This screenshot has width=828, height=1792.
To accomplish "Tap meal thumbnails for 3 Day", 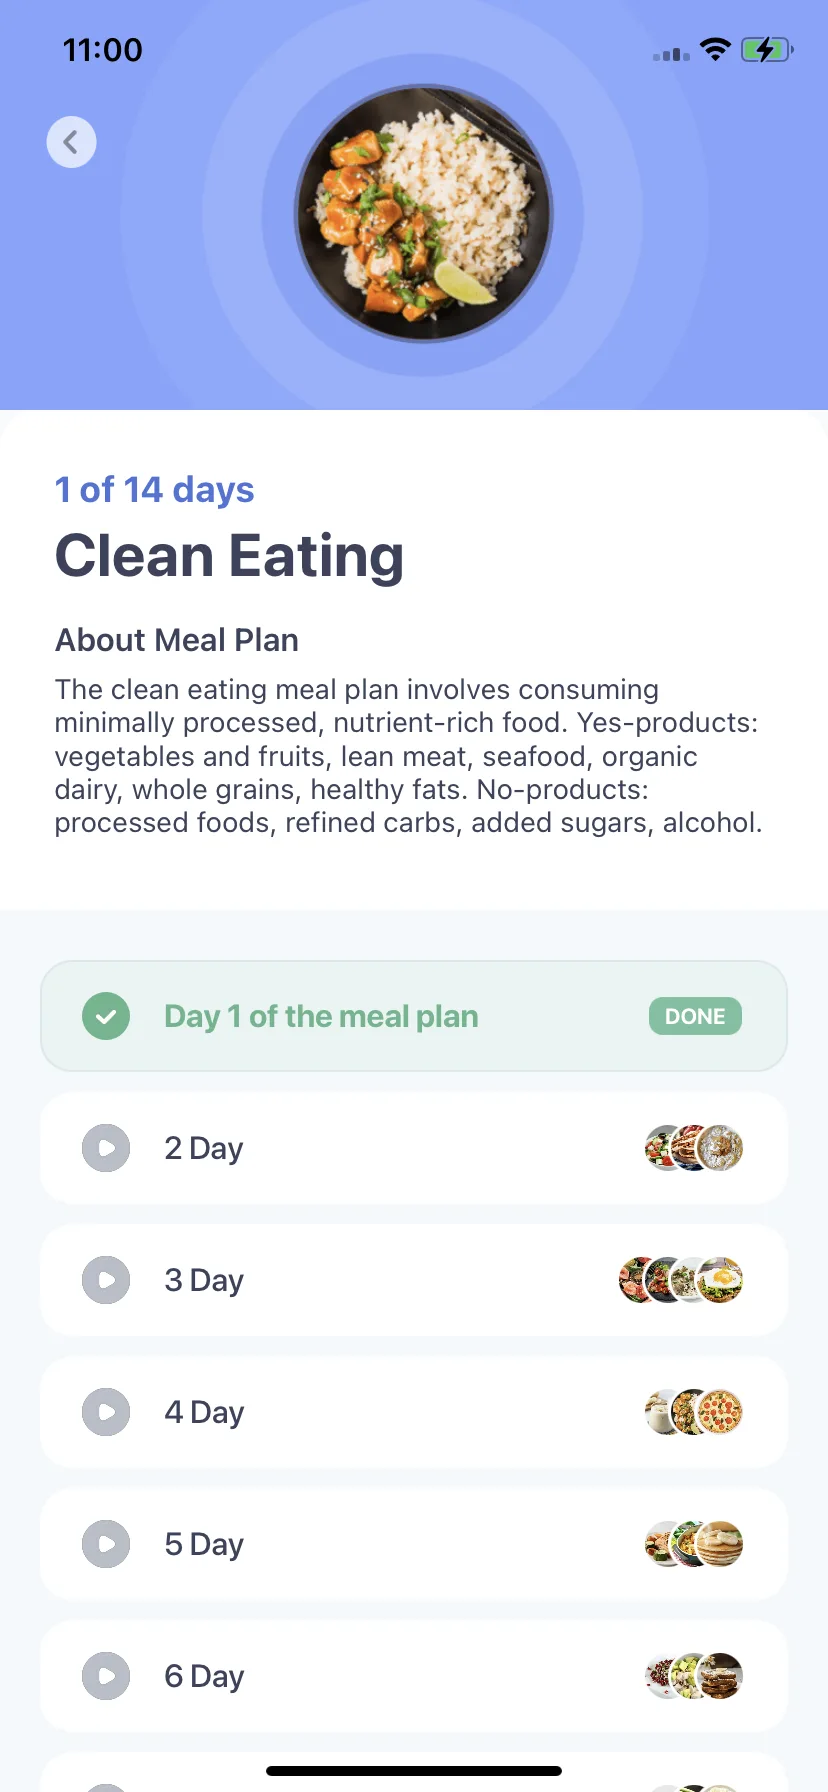I will [681, 1280].
